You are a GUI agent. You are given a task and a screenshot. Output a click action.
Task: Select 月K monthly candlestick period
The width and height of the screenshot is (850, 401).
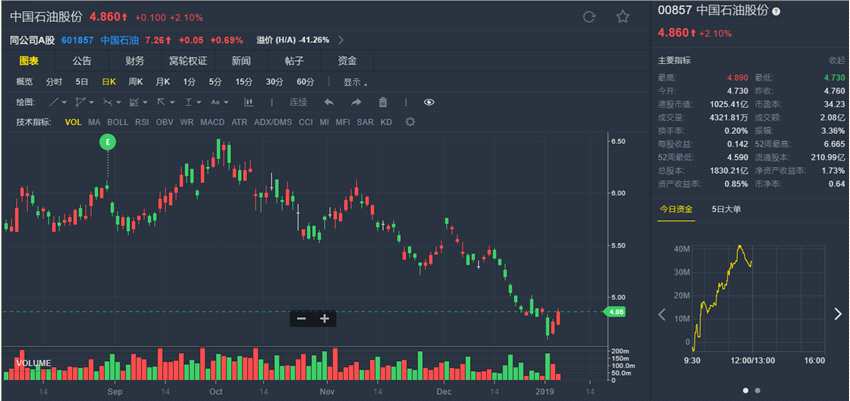tap(163, 82)
